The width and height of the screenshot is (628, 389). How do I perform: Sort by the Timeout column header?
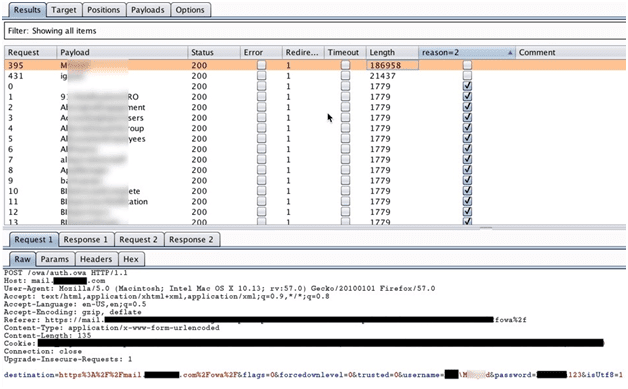[x=345, y=52]
